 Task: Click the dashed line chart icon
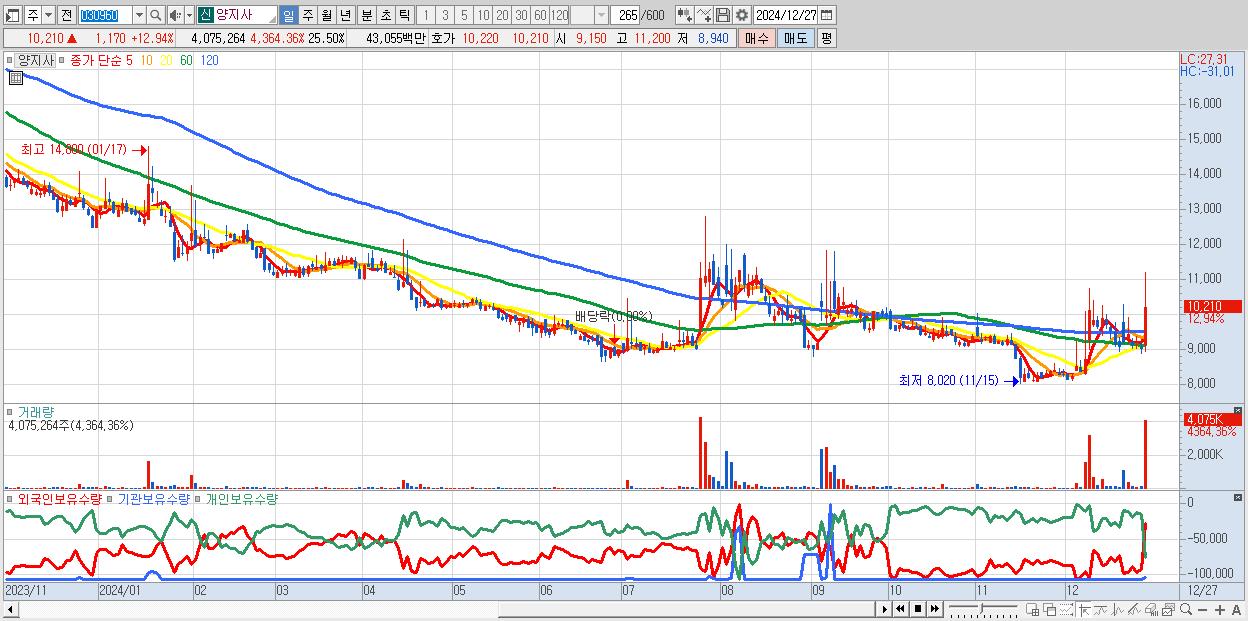pyautogui.click(x=1067, y=609)
